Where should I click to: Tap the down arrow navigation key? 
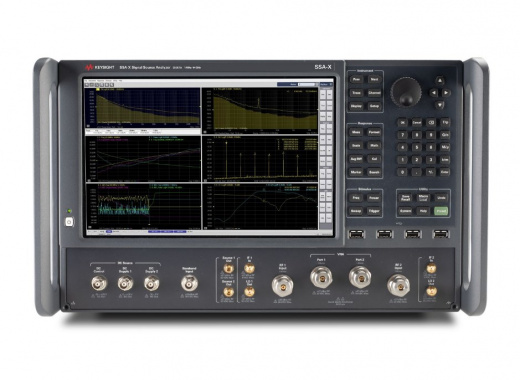[440, 105]
